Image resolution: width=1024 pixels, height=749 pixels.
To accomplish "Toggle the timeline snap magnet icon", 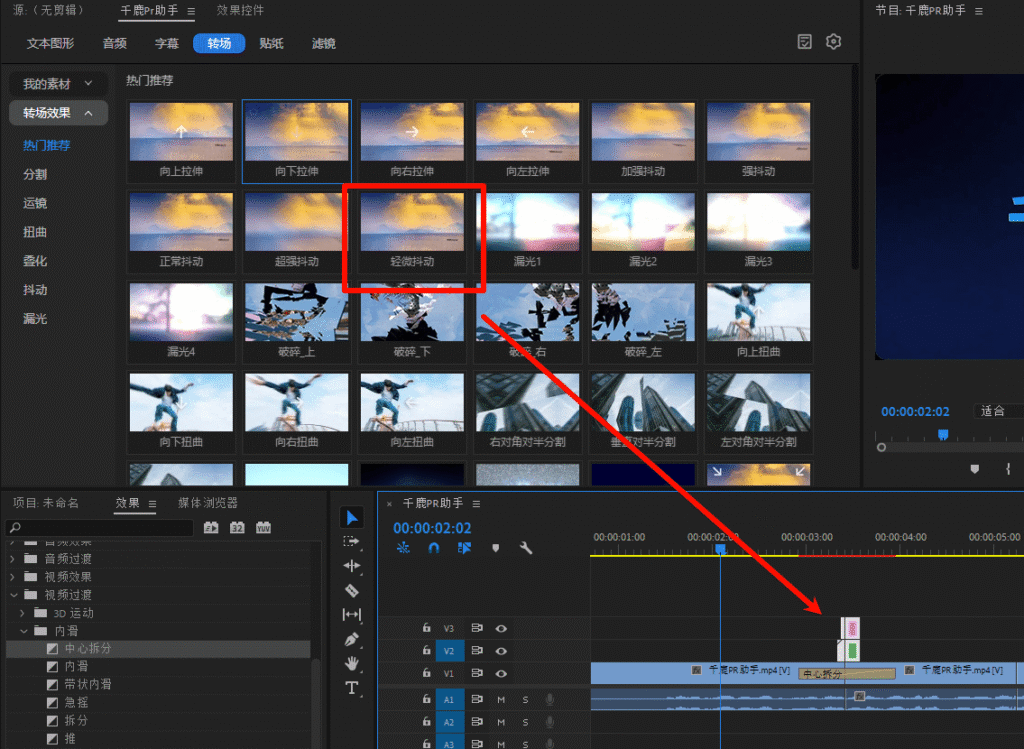I will click(x=434, y=548).
